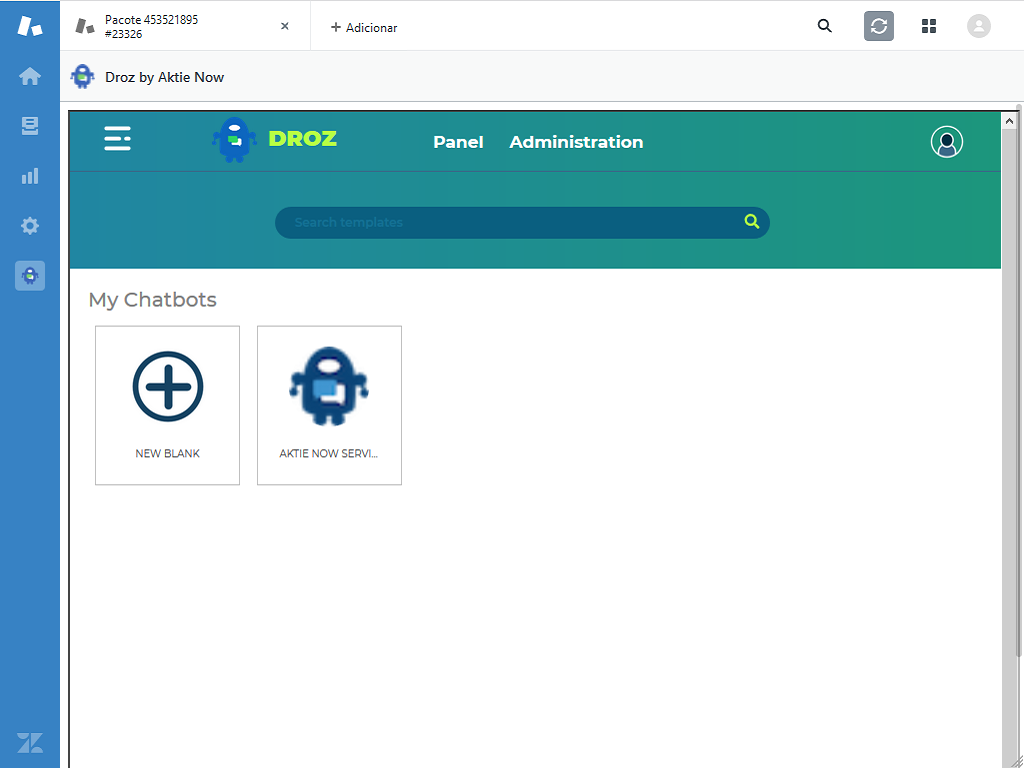This screenshot has width=1024, height=768.
Task: Switch to the Panel menu item
Action: tap(458, 142)
